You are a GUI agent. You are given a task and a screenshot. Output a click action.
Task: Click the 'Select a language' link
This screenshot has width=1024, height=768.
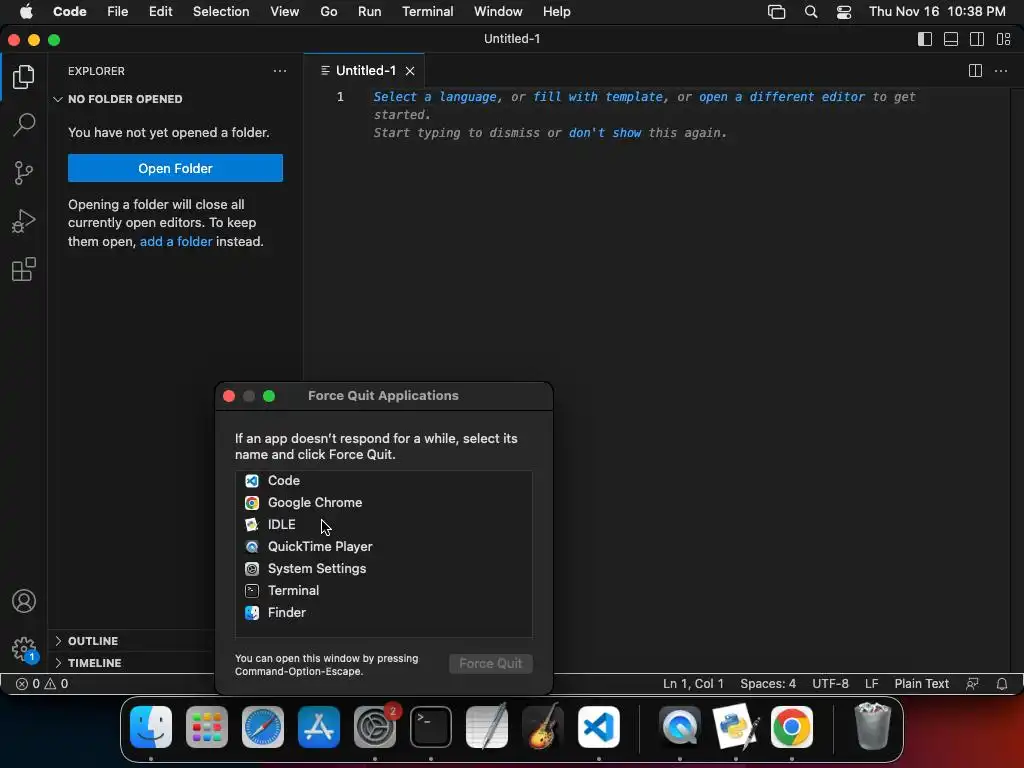(x=435, y=97)
